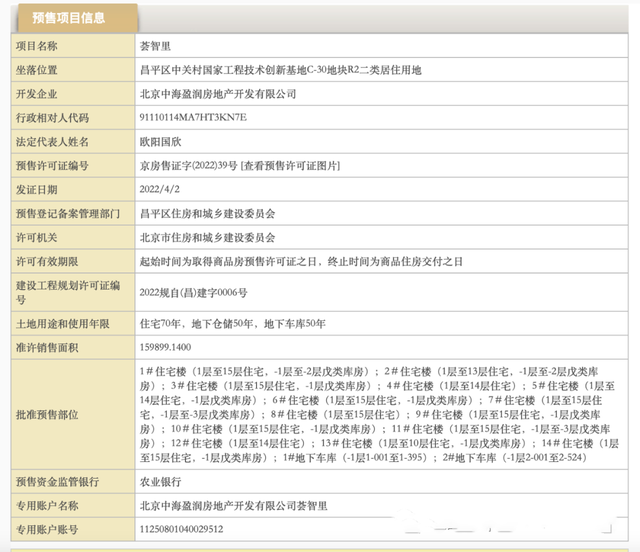Select the value 2022规自(昌)建字0006号
The image size is (640, 552).
pos(193,293)
